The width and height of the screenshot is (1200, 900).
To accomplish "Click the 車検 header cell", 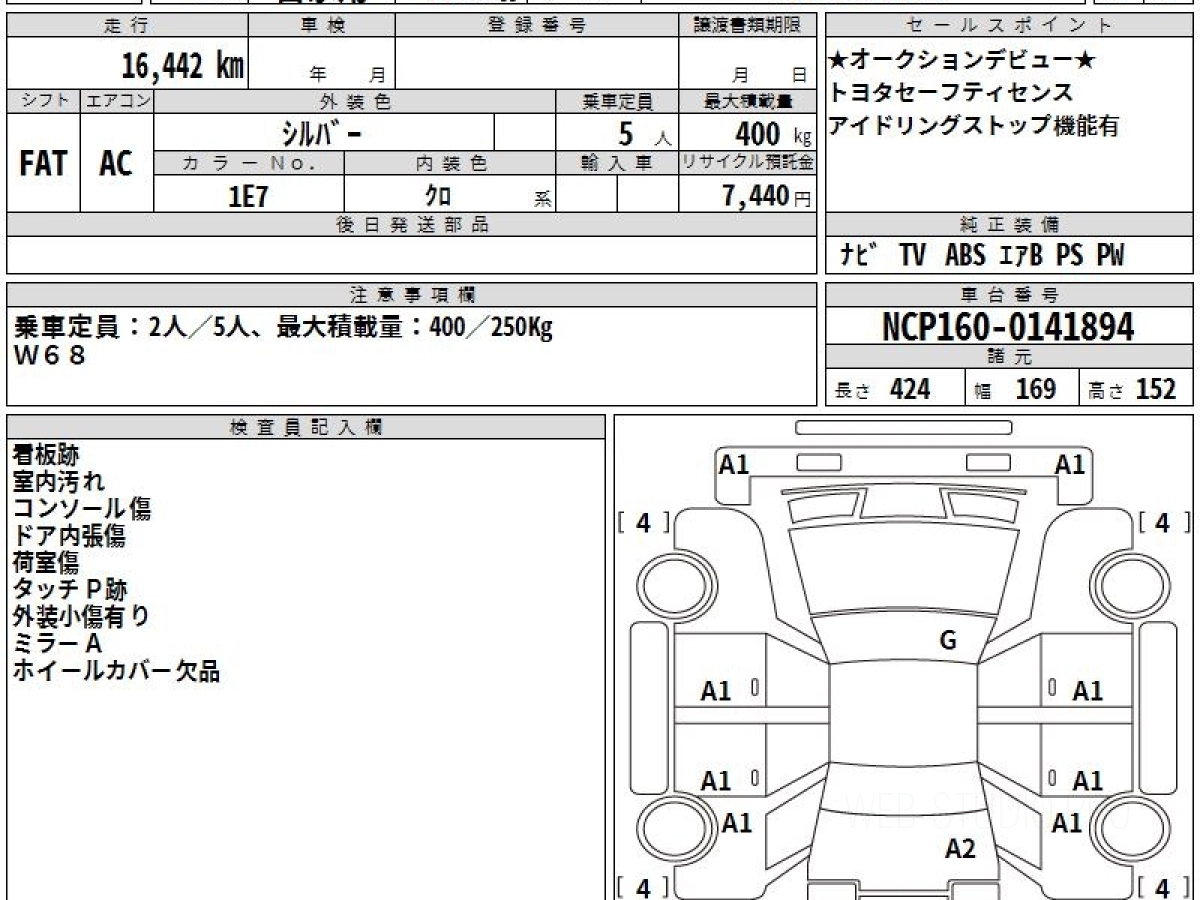I will coord(321,26).
